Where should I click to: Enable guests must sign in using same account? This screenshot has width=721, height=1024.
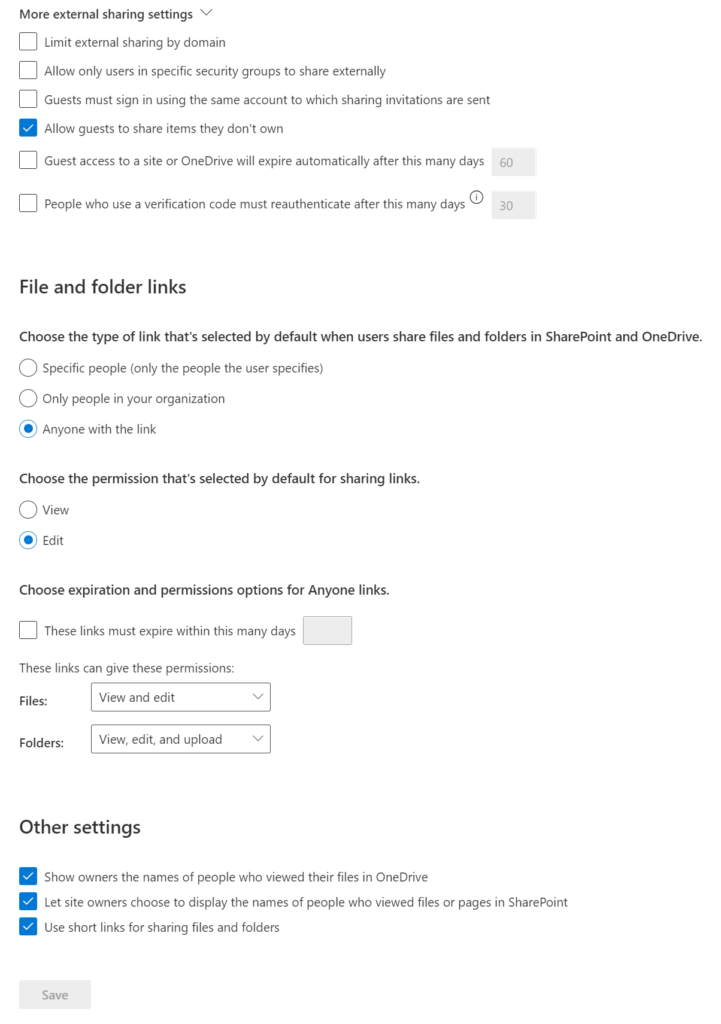[x=28, y=100]
